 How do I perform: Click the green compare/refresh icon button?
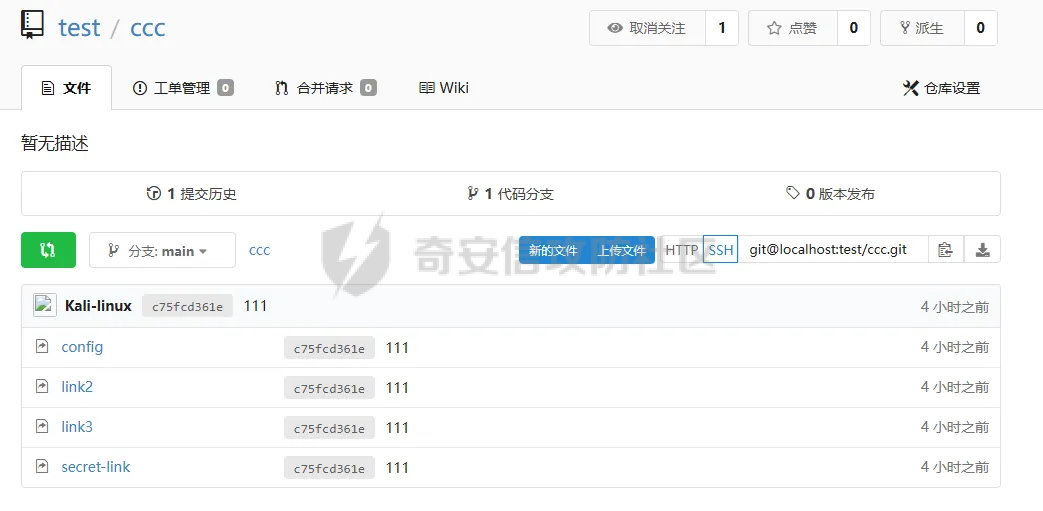[48, 250]
